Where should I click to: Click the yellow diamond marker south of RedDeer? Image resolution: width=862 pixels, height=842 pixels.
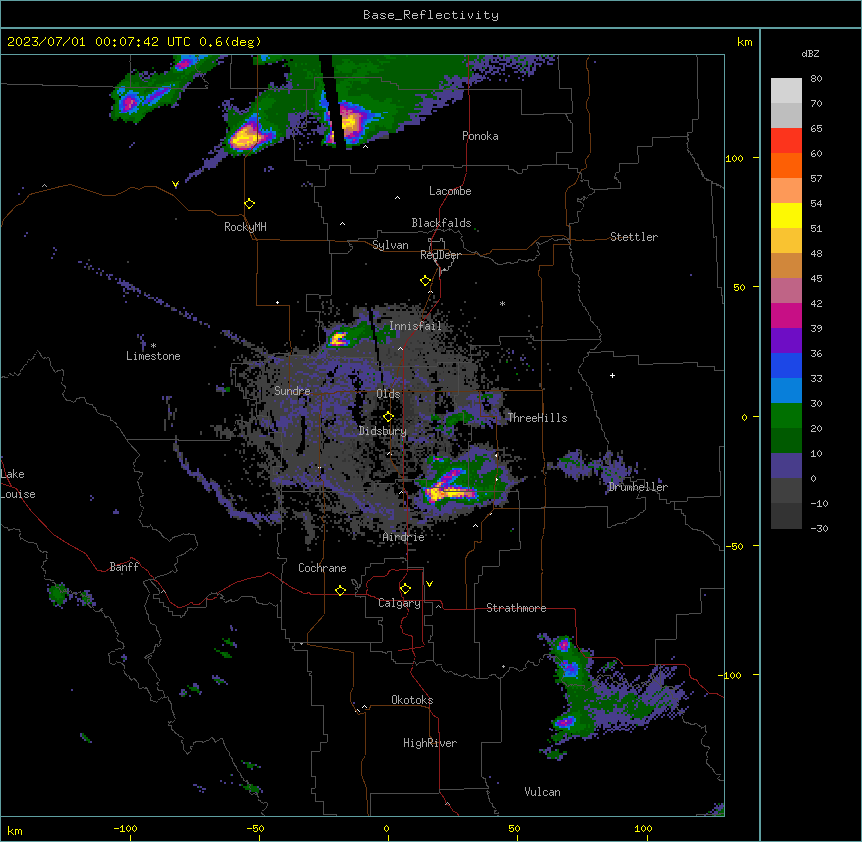pos(426,281)
